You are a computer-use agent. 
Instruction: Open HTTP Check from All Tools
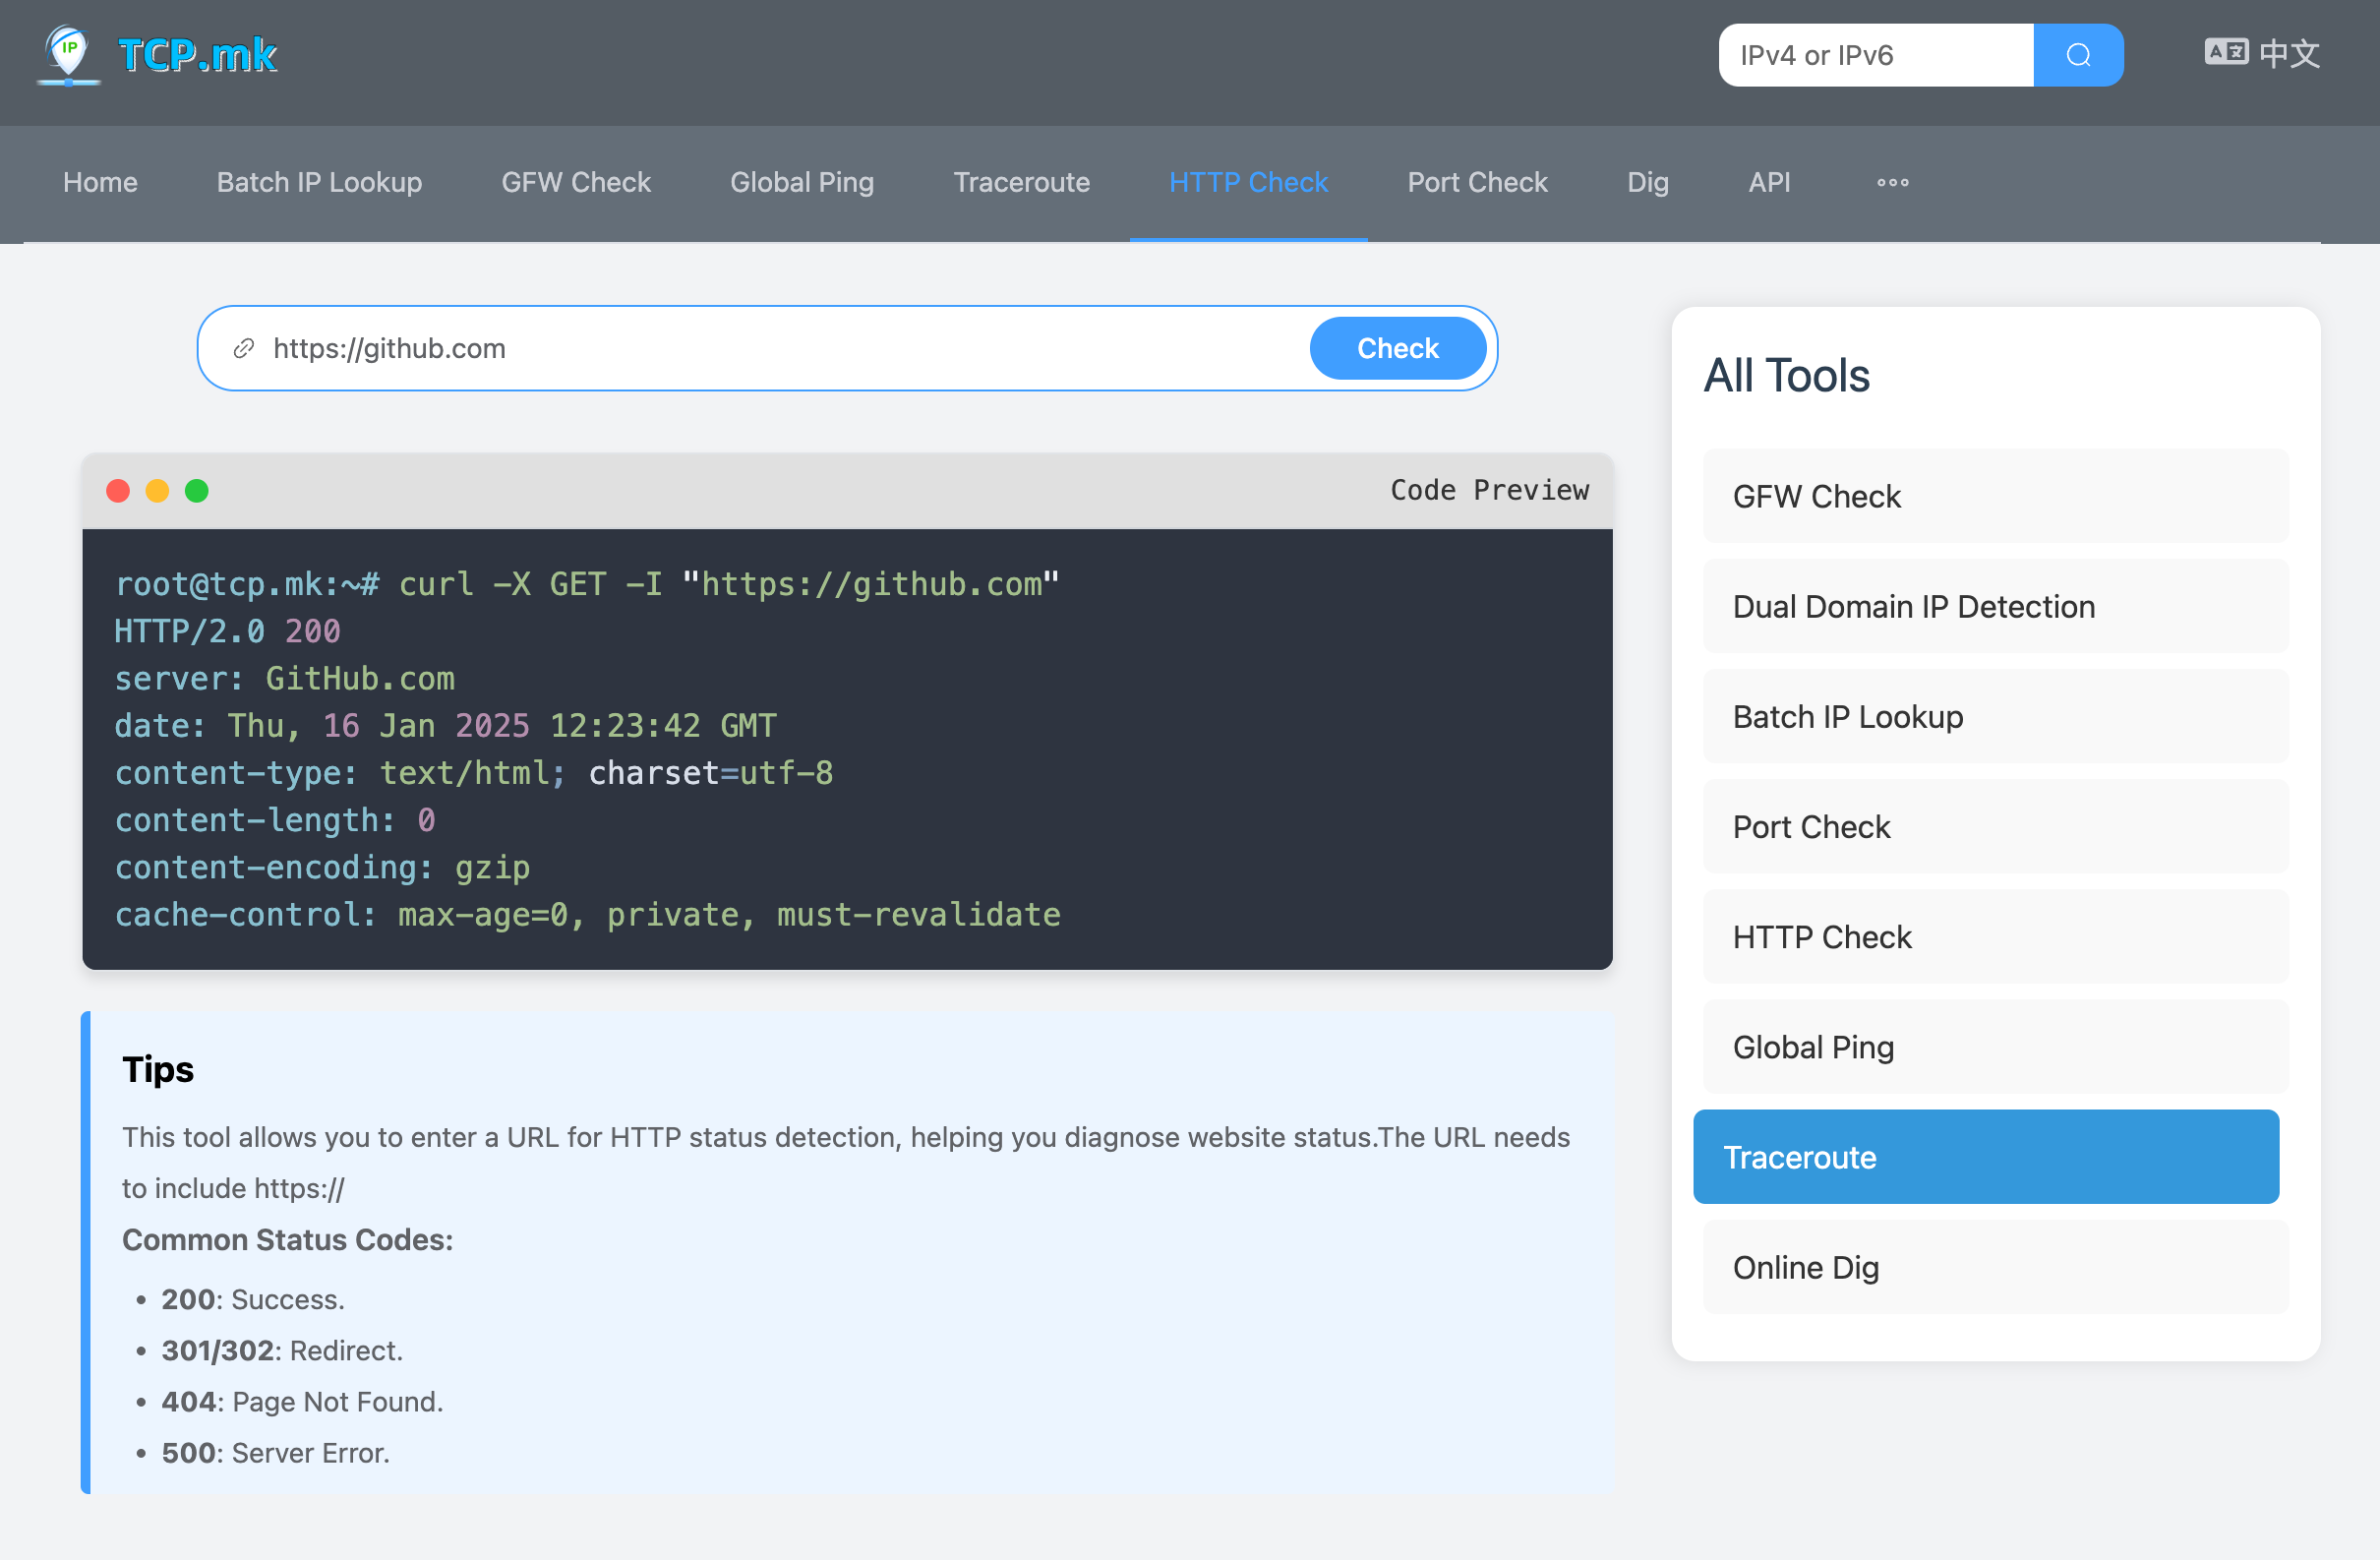click(1995, 936)
